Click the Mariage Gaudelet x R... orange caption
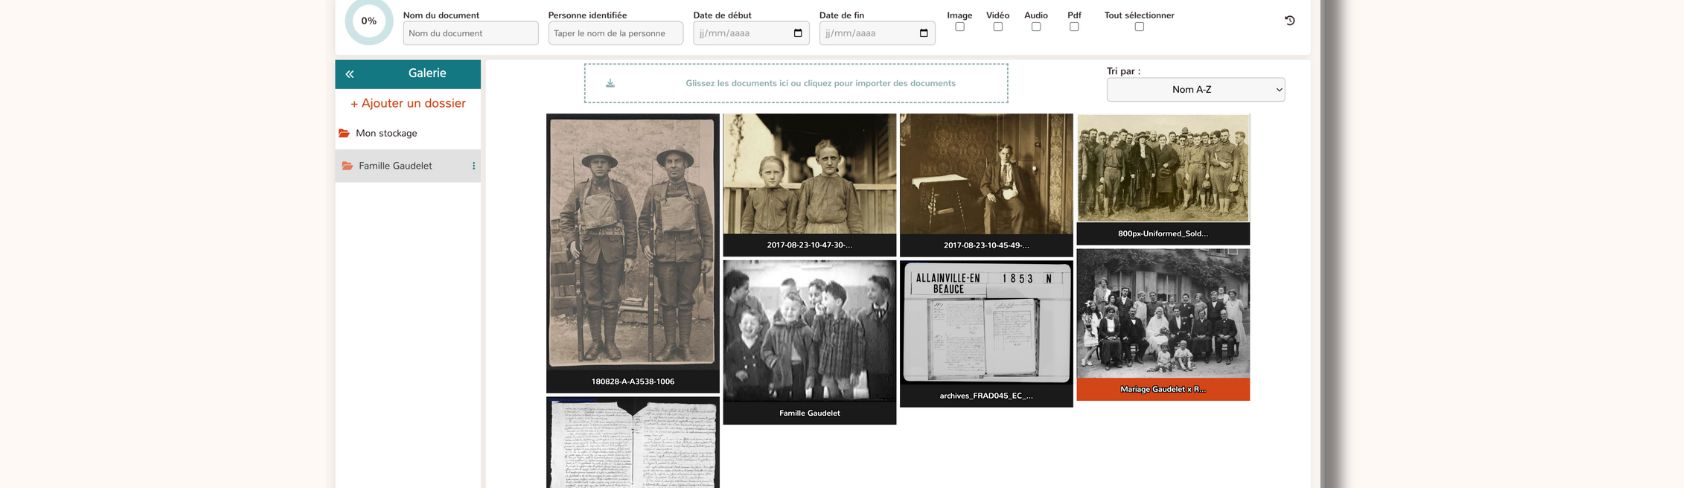 [x=1163, y=390]
